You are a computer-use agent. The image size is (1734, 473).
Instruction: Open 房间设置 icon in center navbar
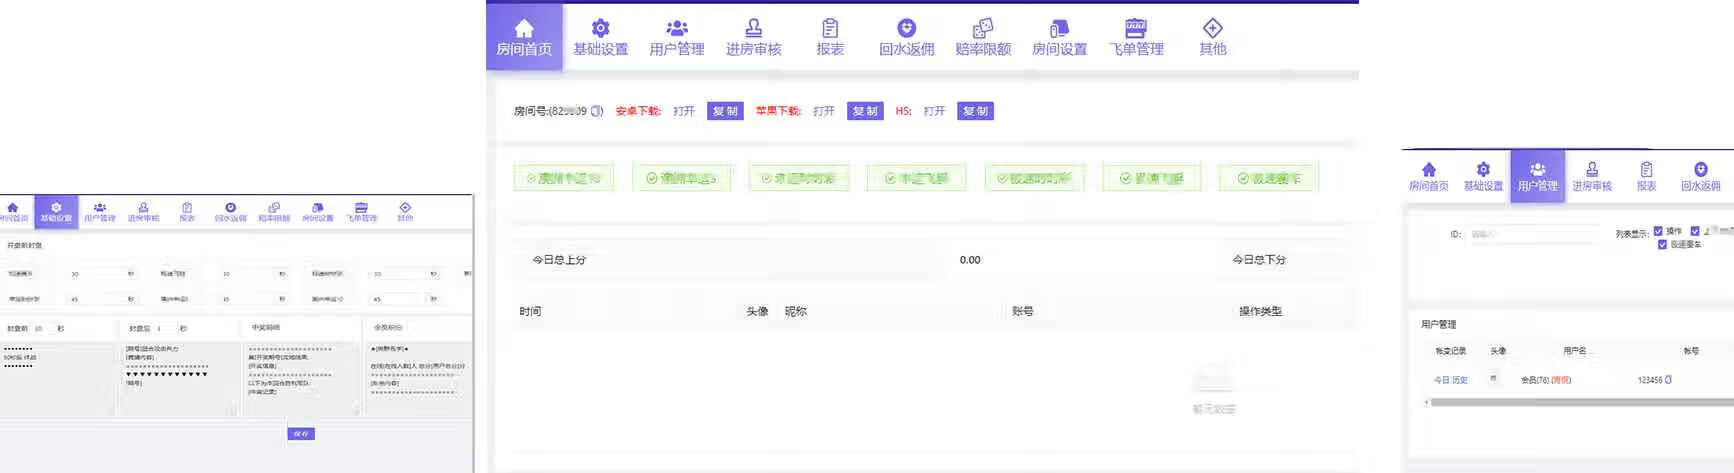[1059, 28]
